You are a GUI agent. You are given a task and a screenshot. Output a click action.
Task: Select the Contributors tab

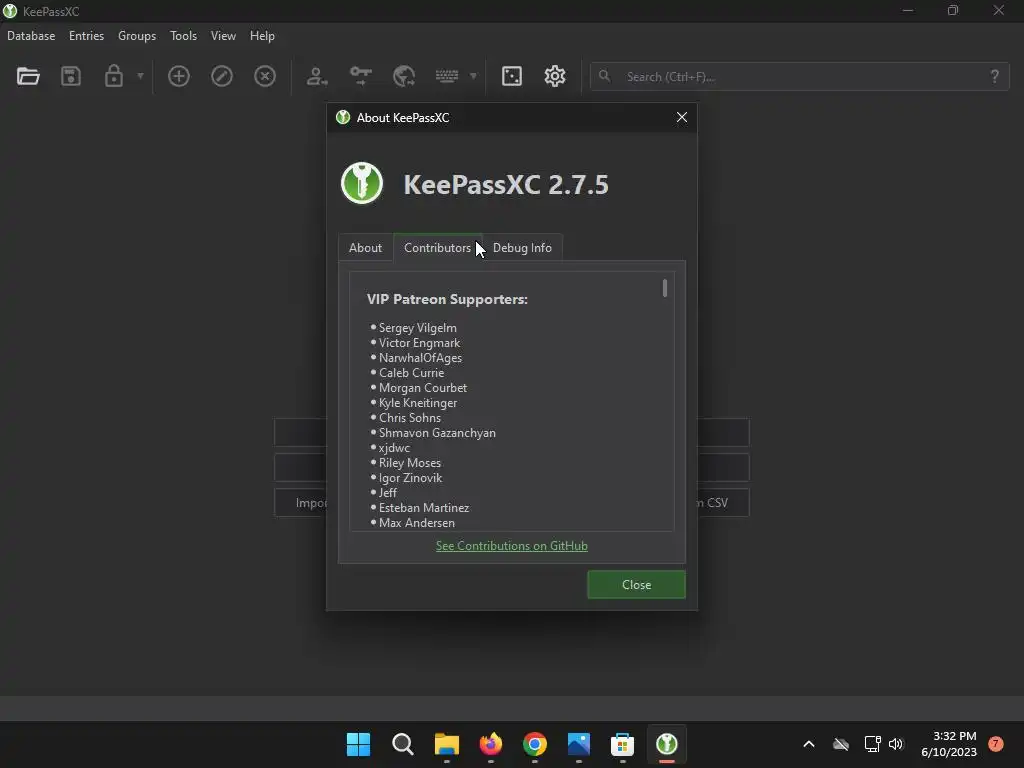point(437,248)
